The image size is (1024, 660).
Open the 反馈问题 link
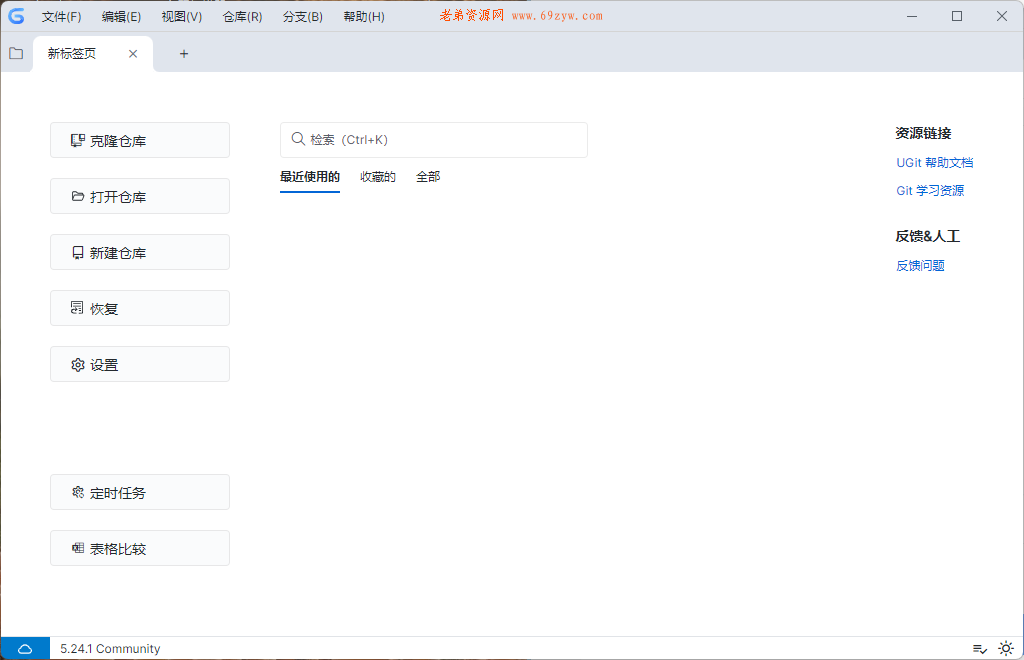coord(920,266)
